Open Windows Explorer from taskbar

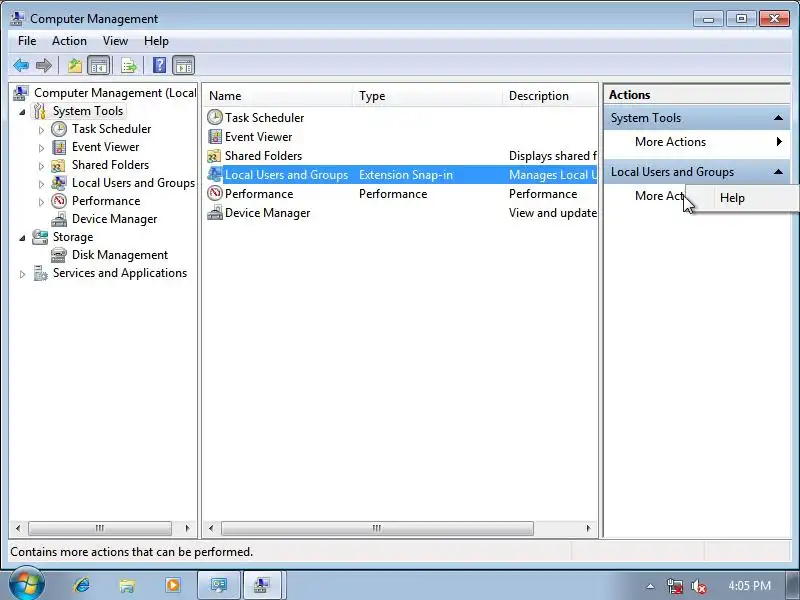[x=127, y=585]
